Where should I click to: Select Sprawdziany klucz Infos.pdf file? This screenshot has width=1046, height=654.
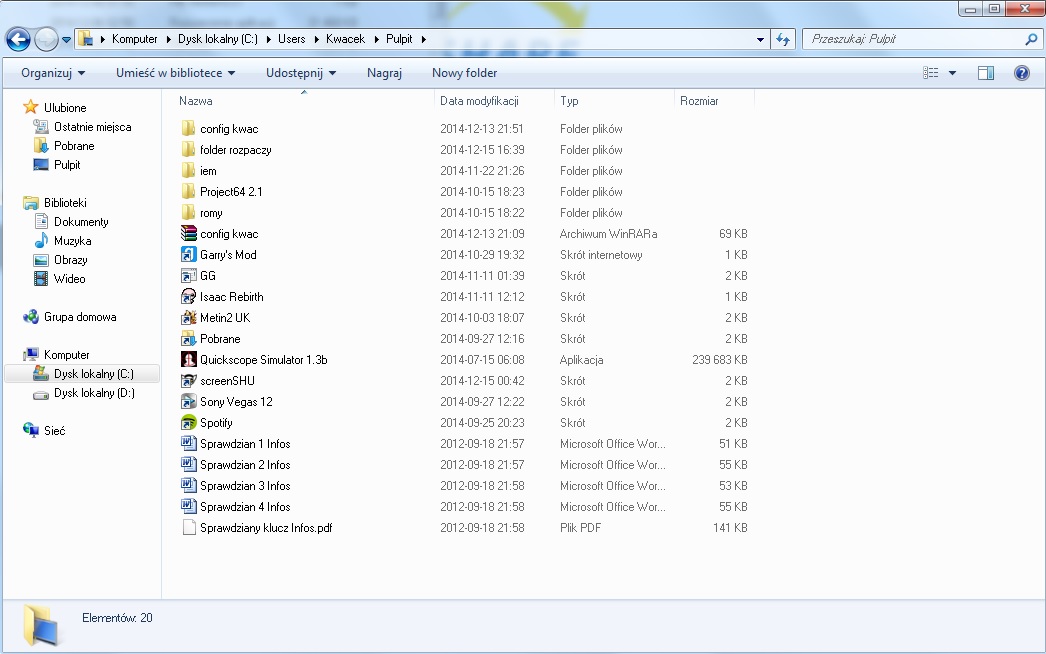pyautogui.click(x=266, y=528)
